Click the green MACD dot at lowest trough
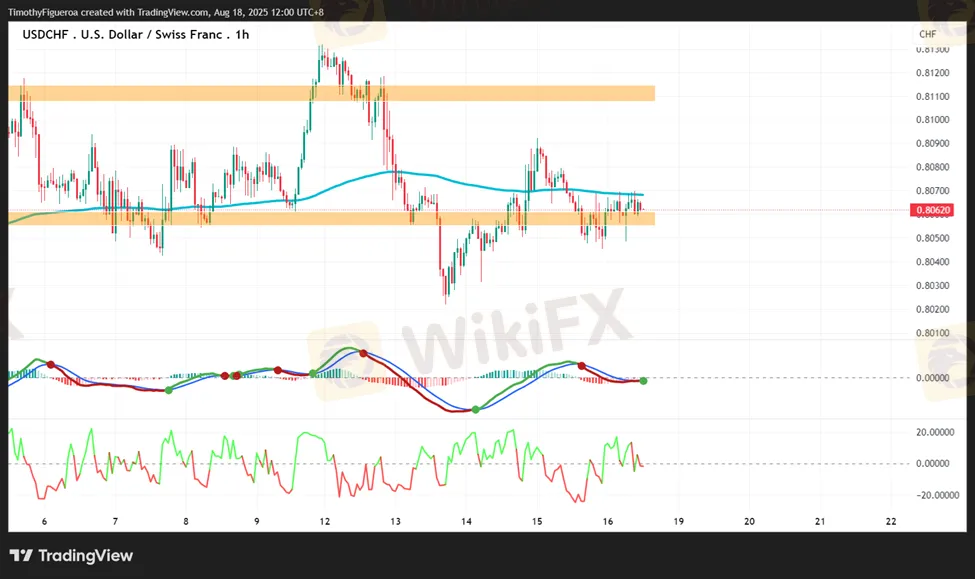975x579 pixels. click(x=475, y=409)
